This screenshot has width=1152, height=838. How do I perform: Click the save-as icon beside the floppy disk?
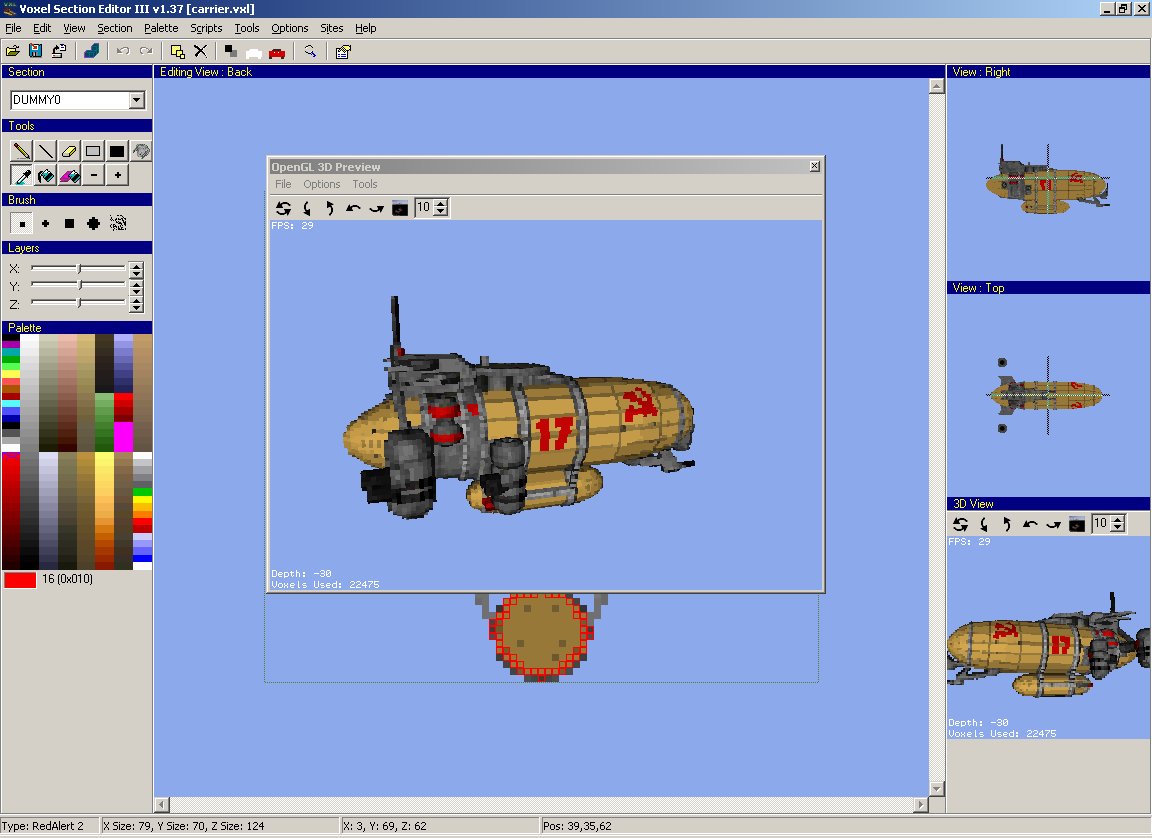59,51
